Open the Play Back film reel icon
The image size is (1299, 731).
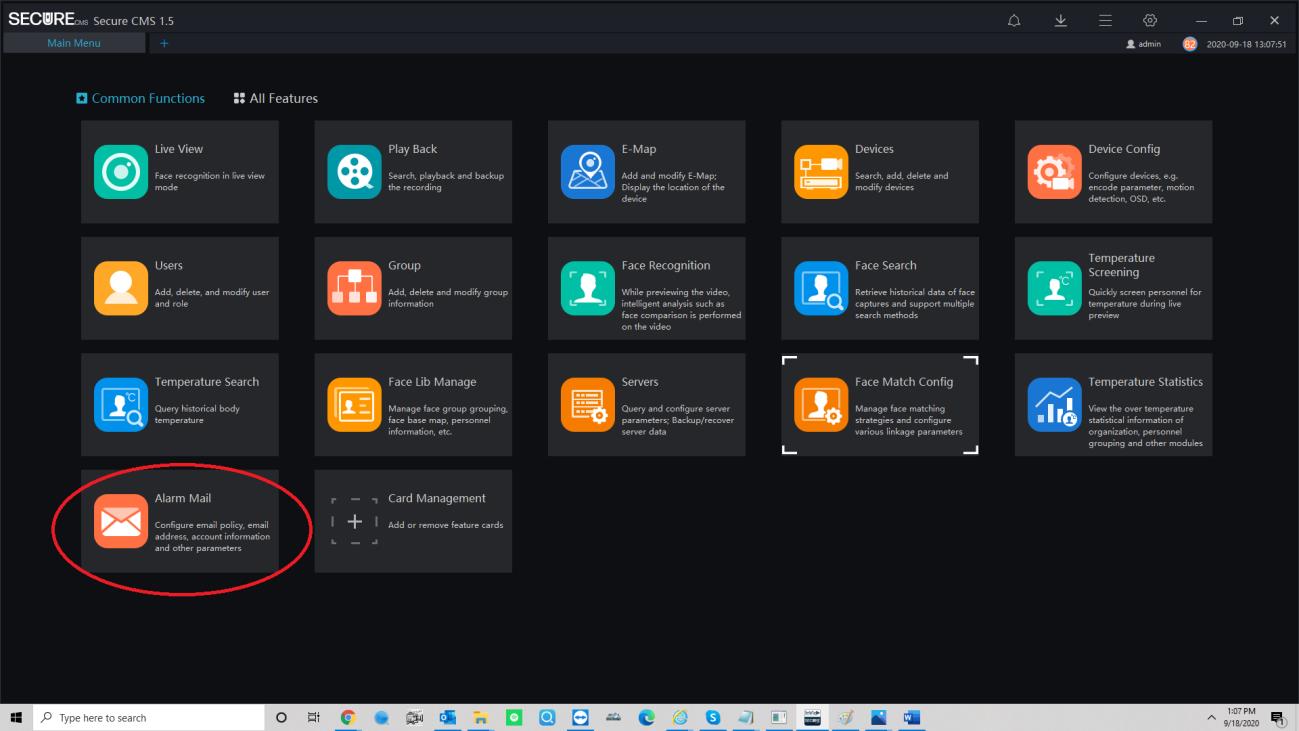point(354,172)
